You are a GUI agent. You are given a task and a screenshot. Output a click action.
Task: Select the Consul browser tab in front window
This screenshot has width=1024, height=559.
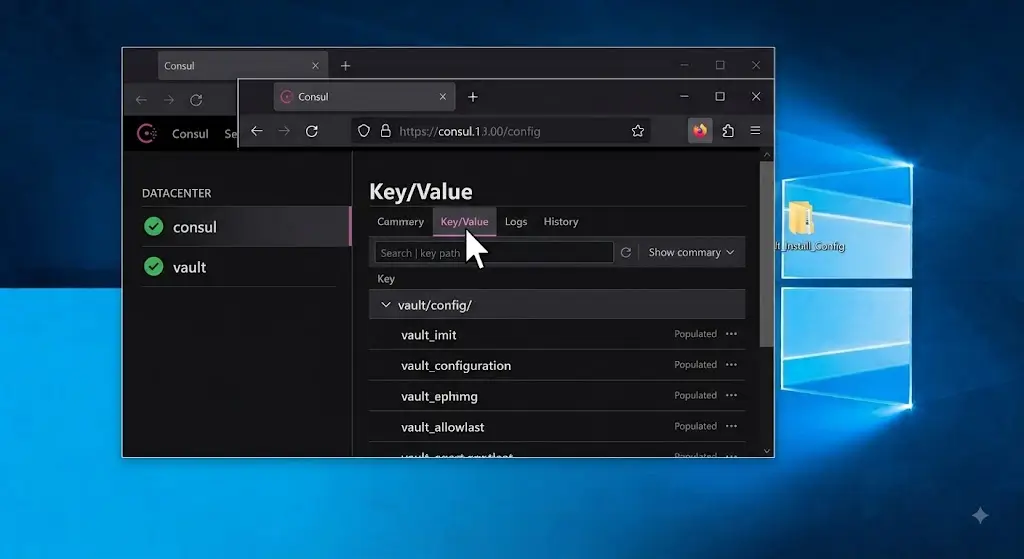tap(364, 97)
